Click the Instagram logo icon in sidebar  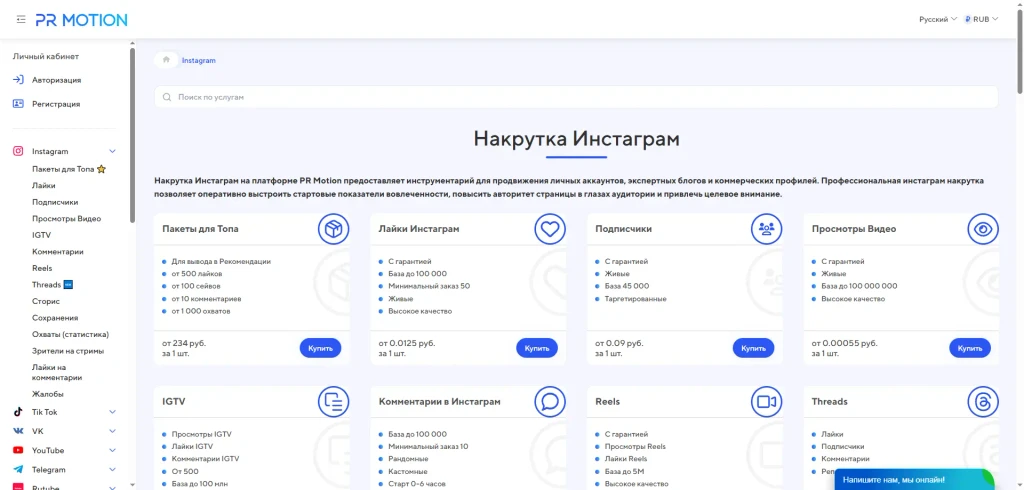coord(18,151)
